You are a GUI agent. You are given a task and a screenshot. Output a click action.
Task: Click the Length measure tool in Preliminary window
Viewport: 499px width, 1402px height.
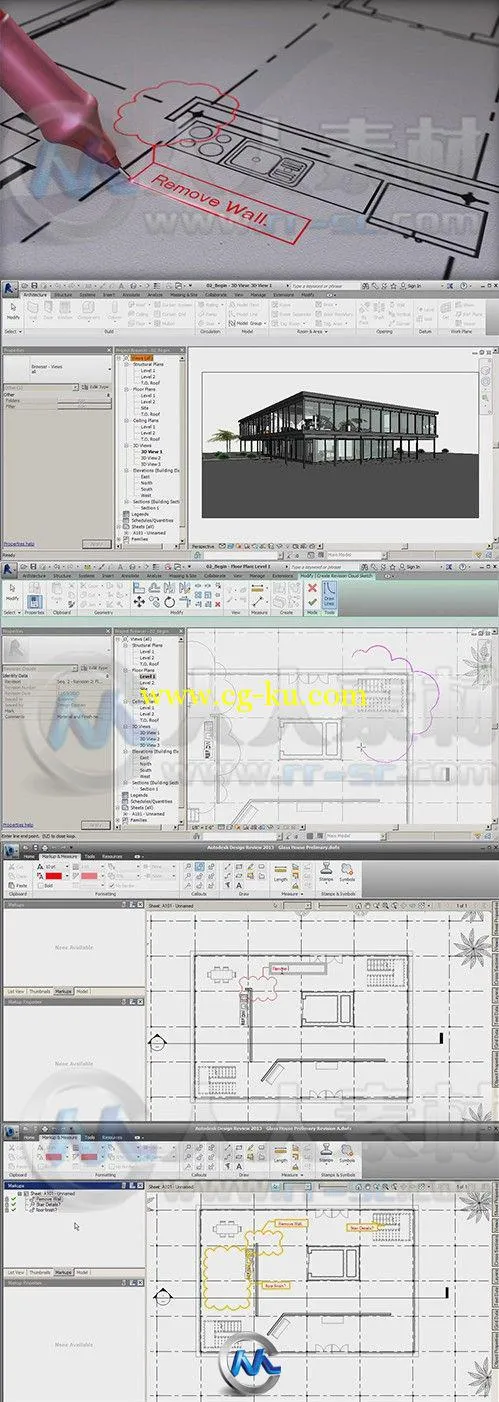tap(280, 871)
